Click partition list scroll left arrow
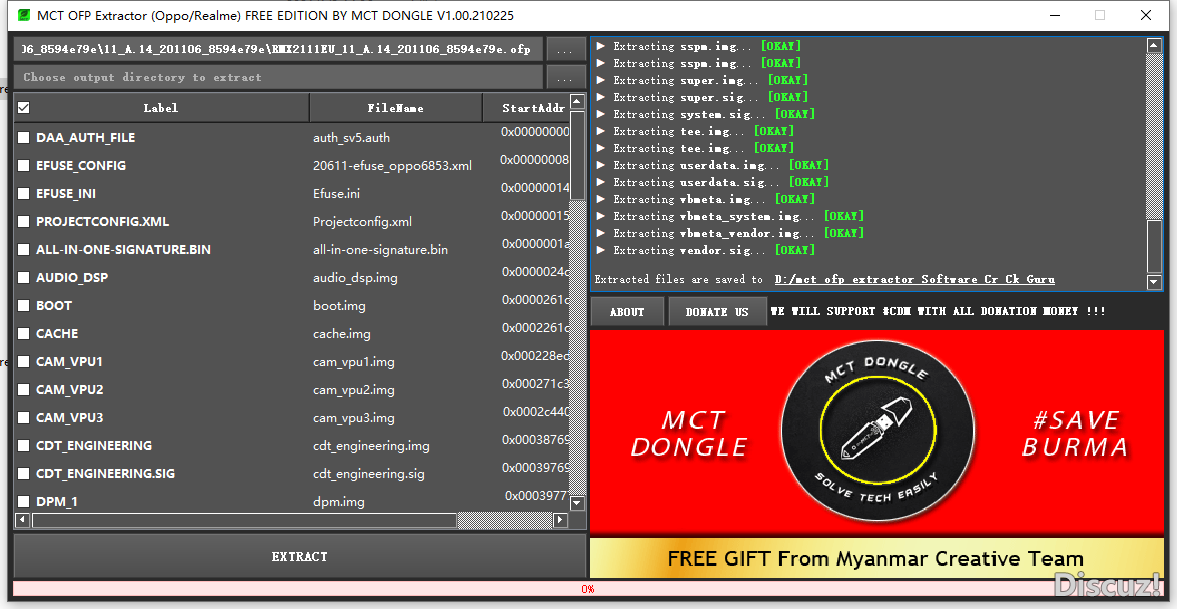Screen dimensions: 1177x609 pos(23,520)
